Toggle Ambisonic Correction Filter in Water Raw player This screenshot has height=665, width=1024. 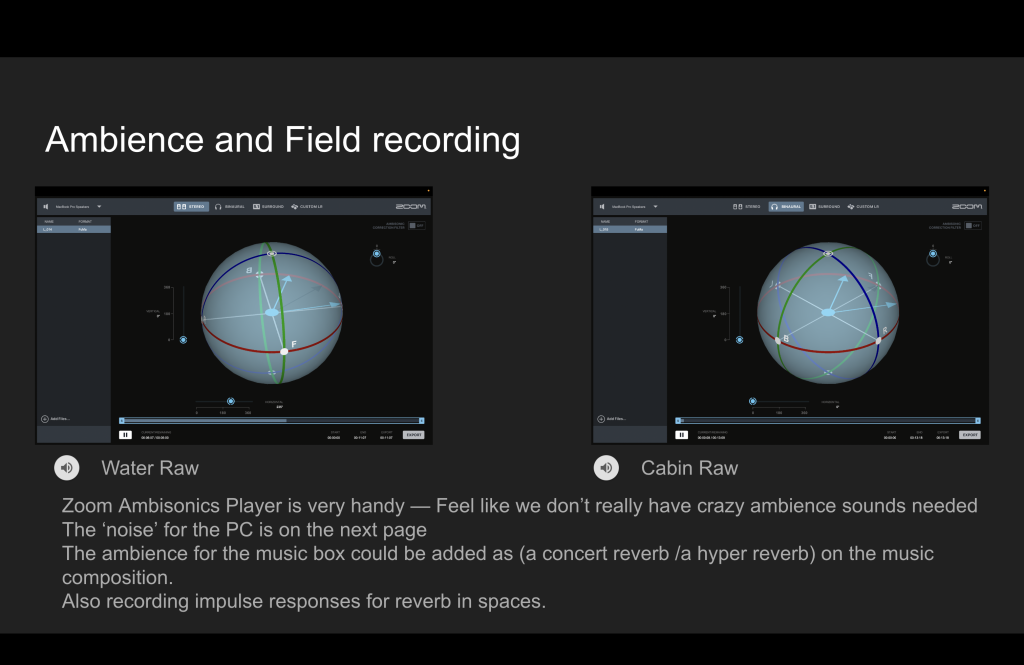pos(417,225)
